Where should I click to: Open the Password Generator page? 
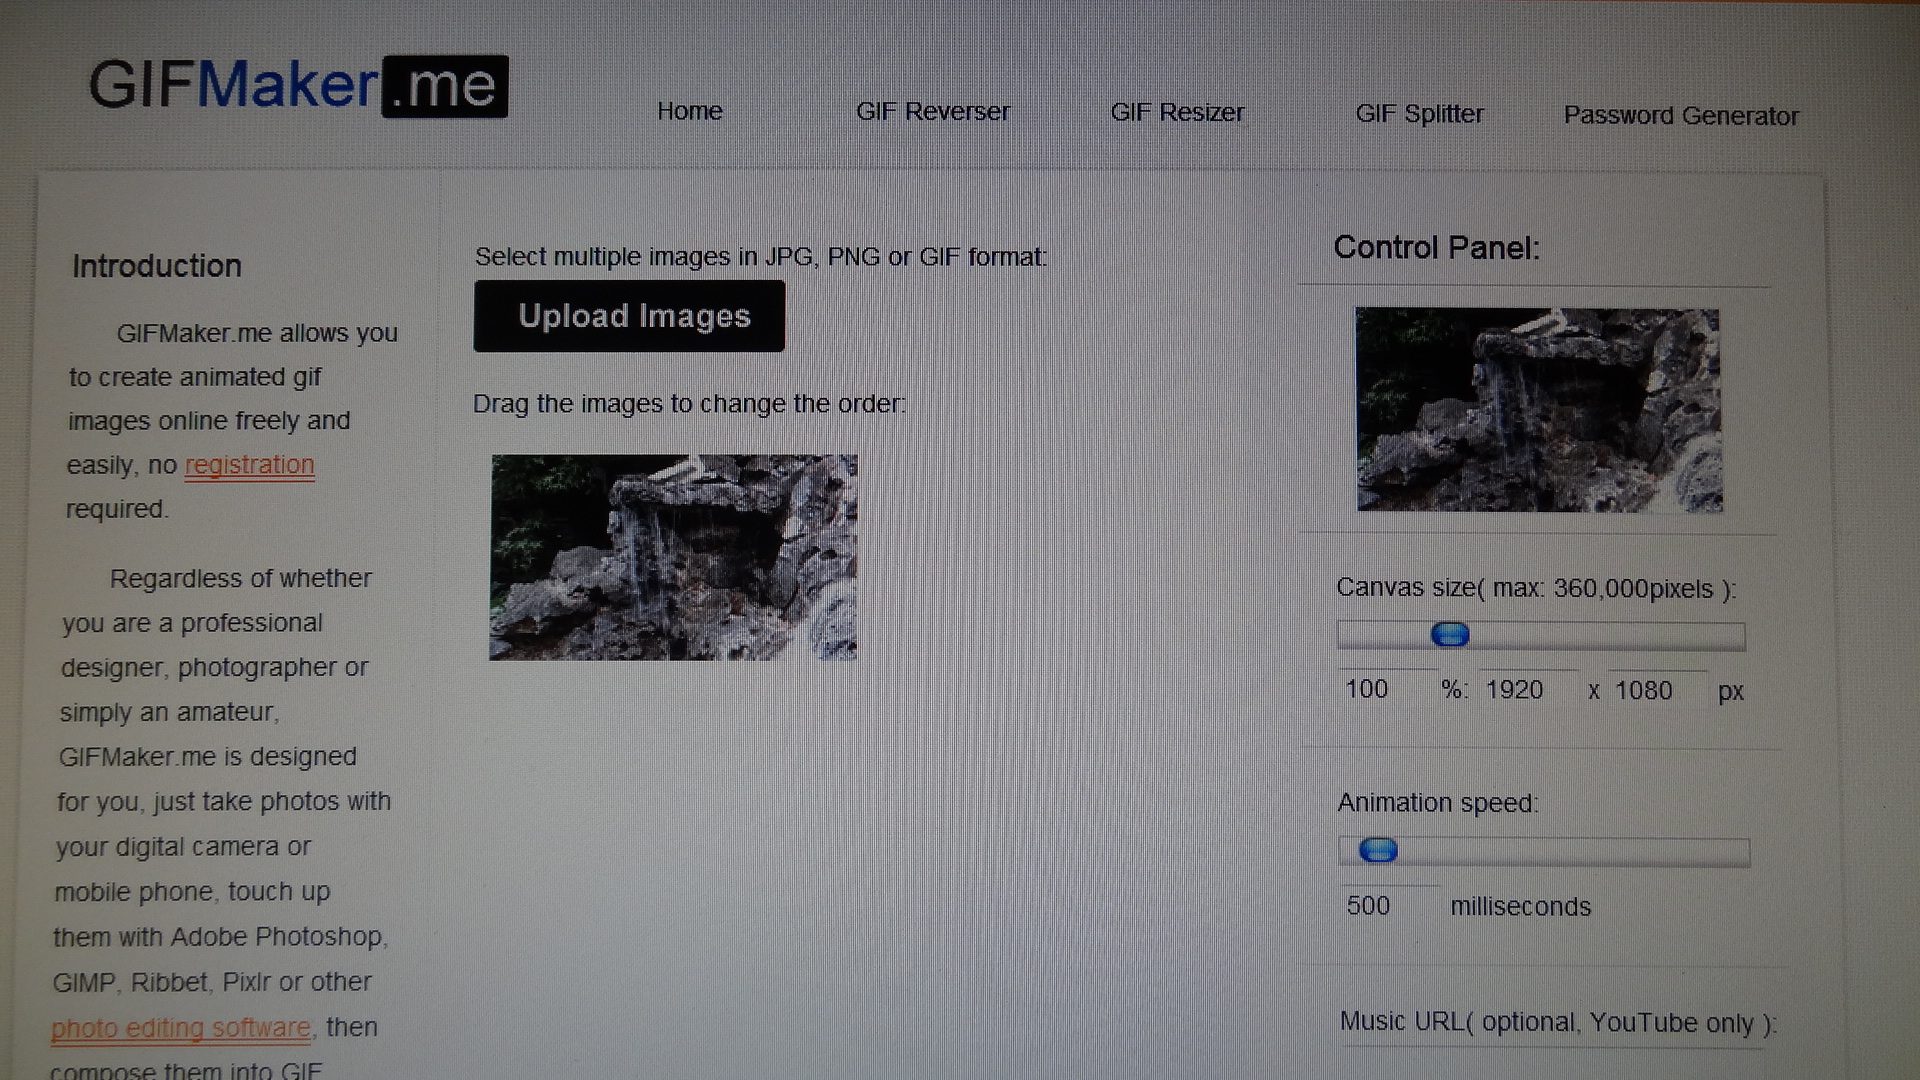[1681, 116]
